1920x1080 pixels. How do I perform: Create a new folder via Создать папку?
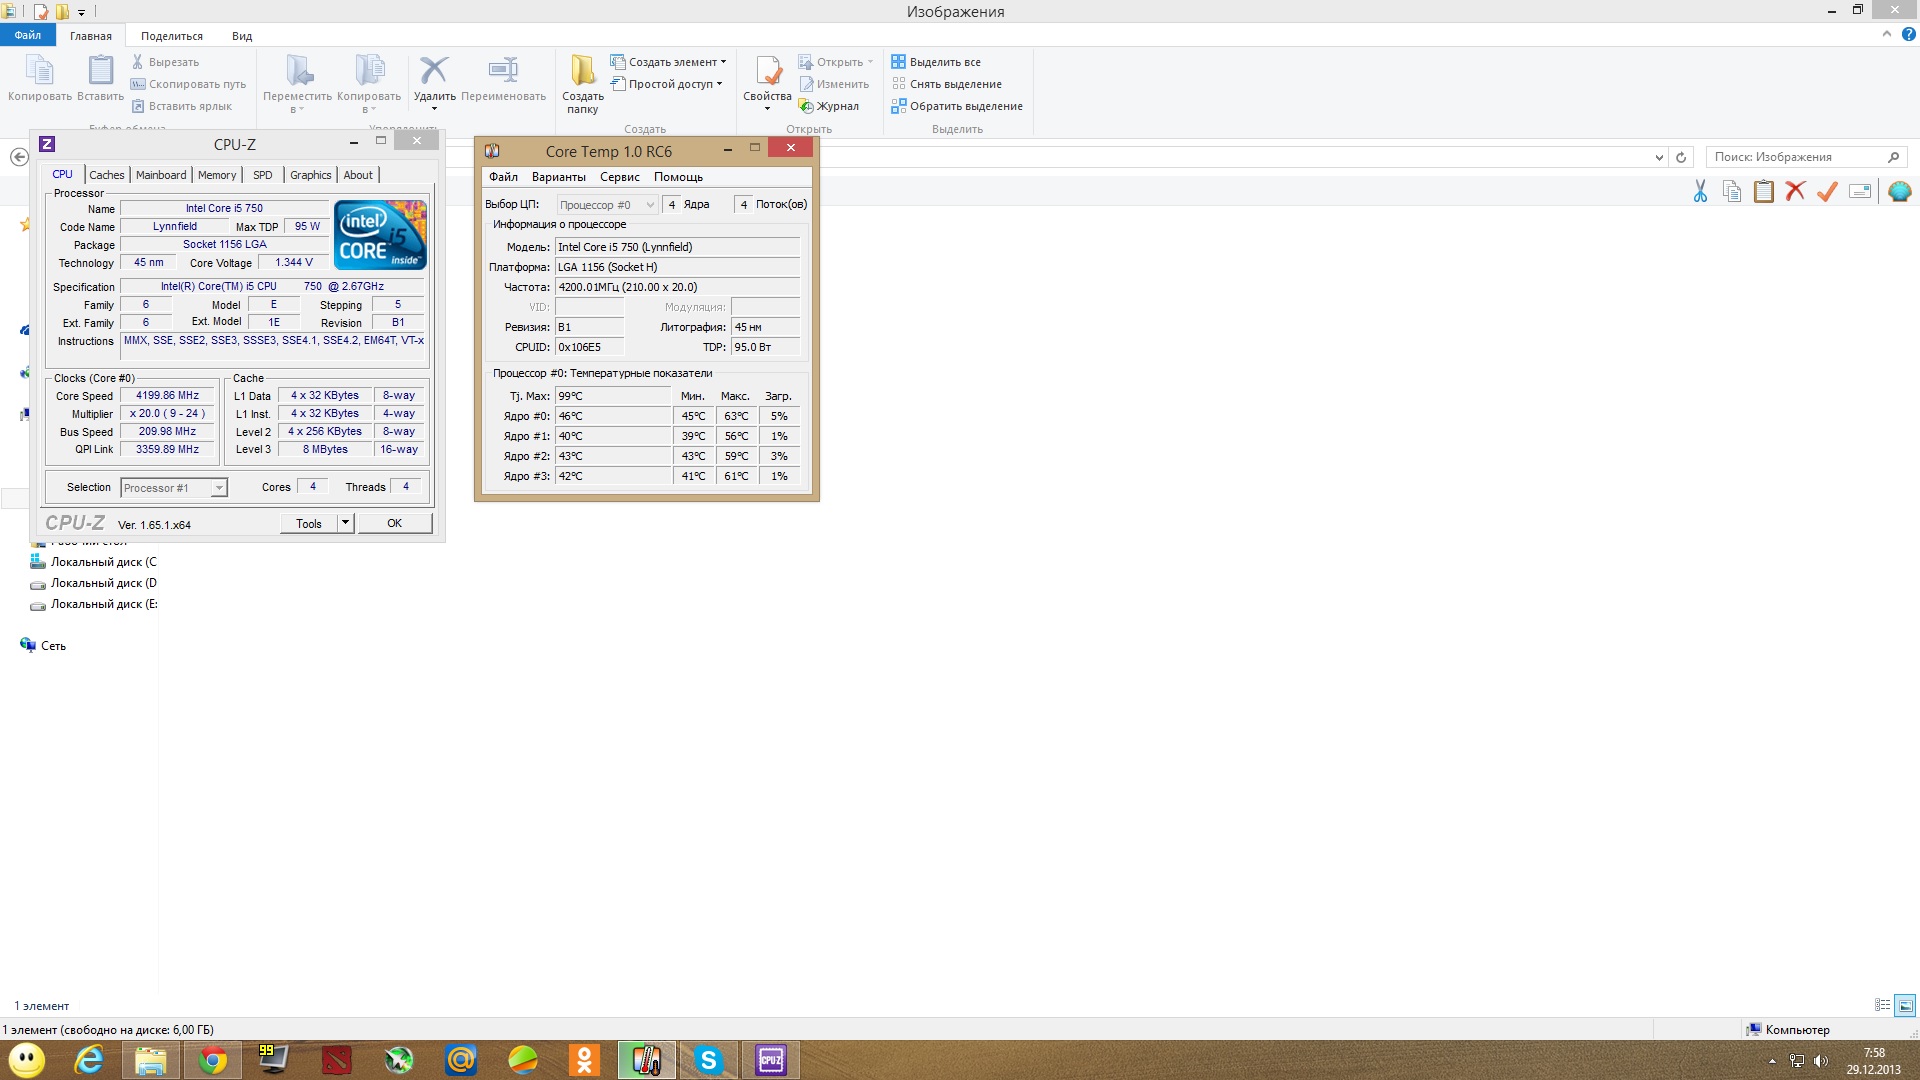point(582,84)
